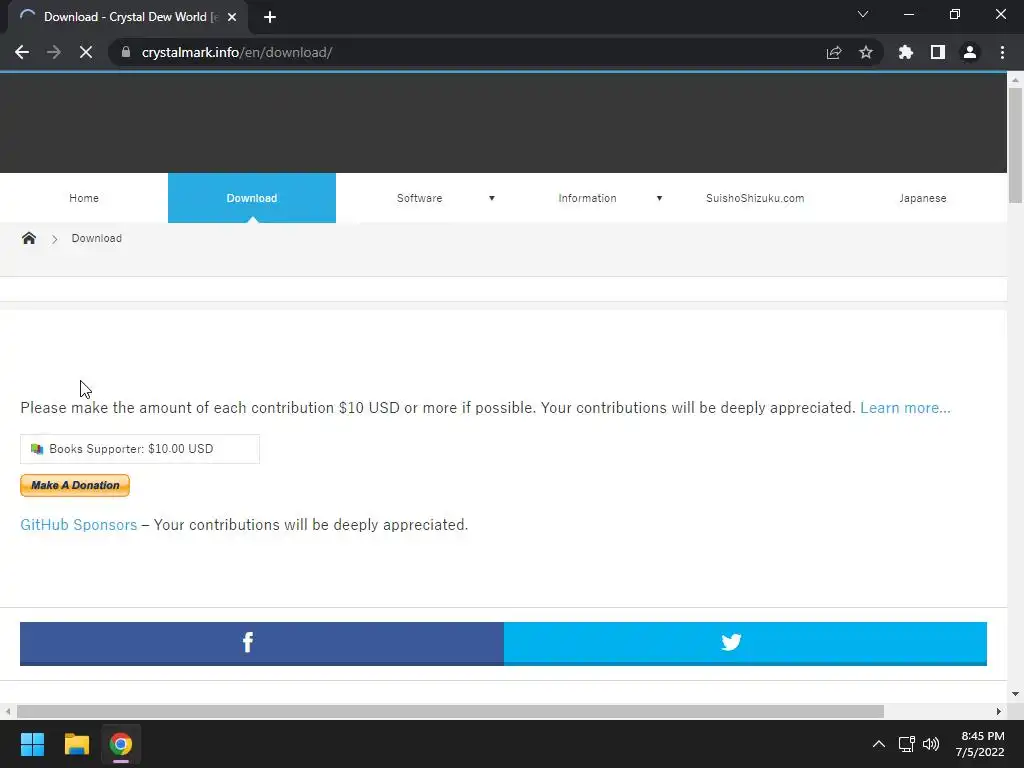Click the horizontal scrollbar thumb
This screenshot has height=768, width=1024.
point(450,711)
